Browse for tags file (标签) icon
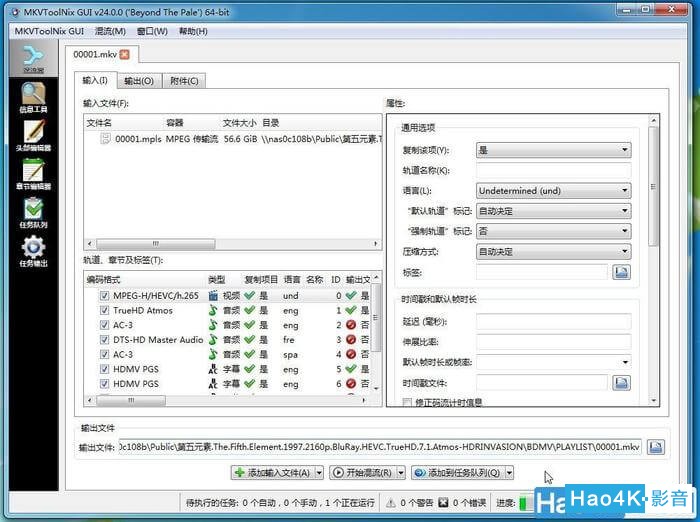Viewport: 700px width, 522px height. 621,272
